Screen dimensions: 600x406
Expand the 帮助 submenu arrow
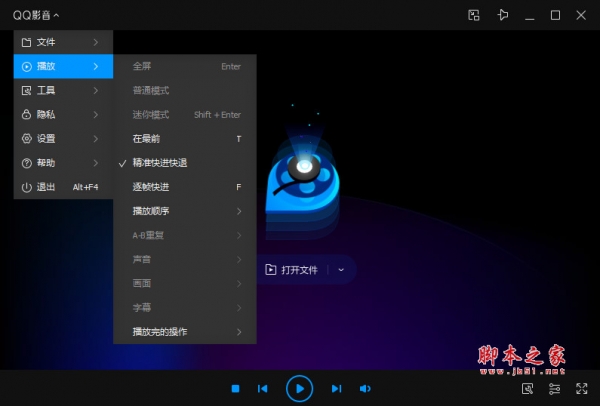pyautogui.click(x=96, y=163)
